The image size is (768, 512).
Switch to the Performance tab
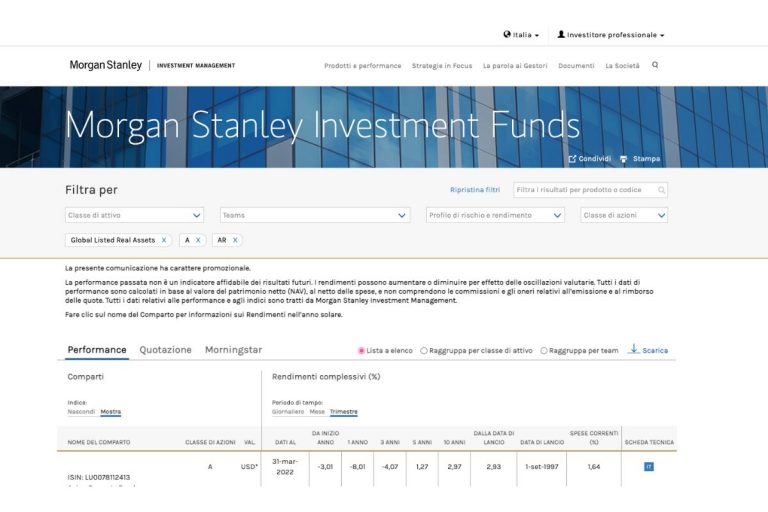click(x=97, y=350)
